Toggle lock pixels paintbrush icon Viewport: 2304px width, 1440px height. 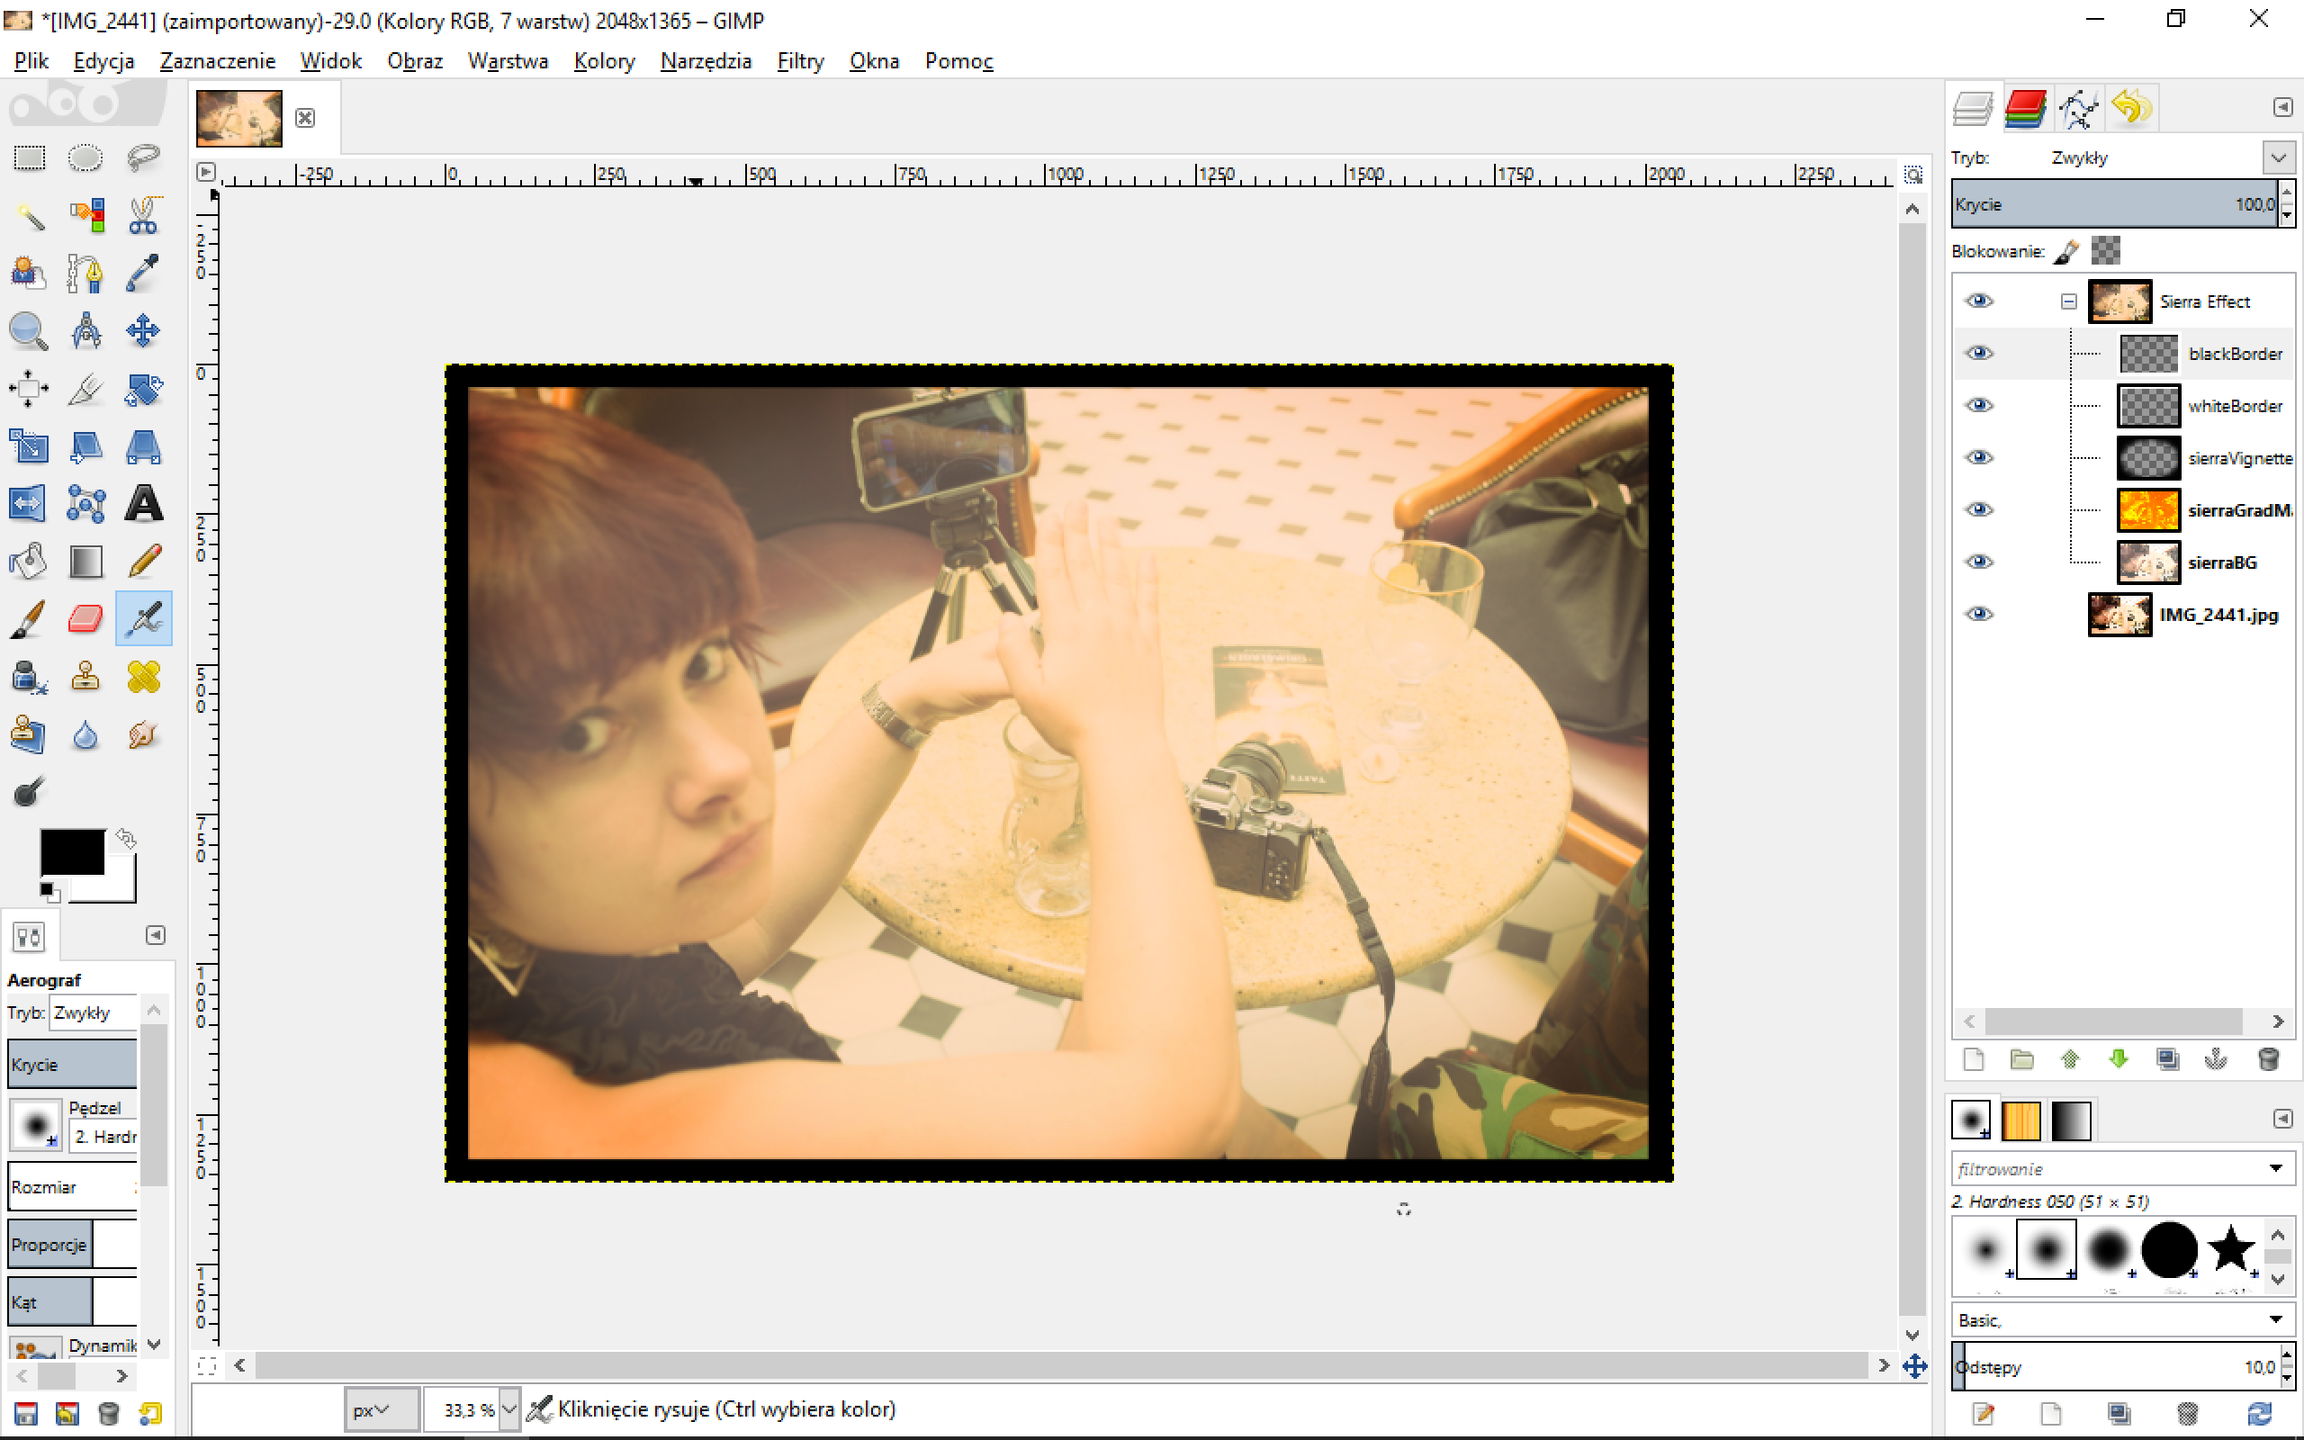[2066, 251]
